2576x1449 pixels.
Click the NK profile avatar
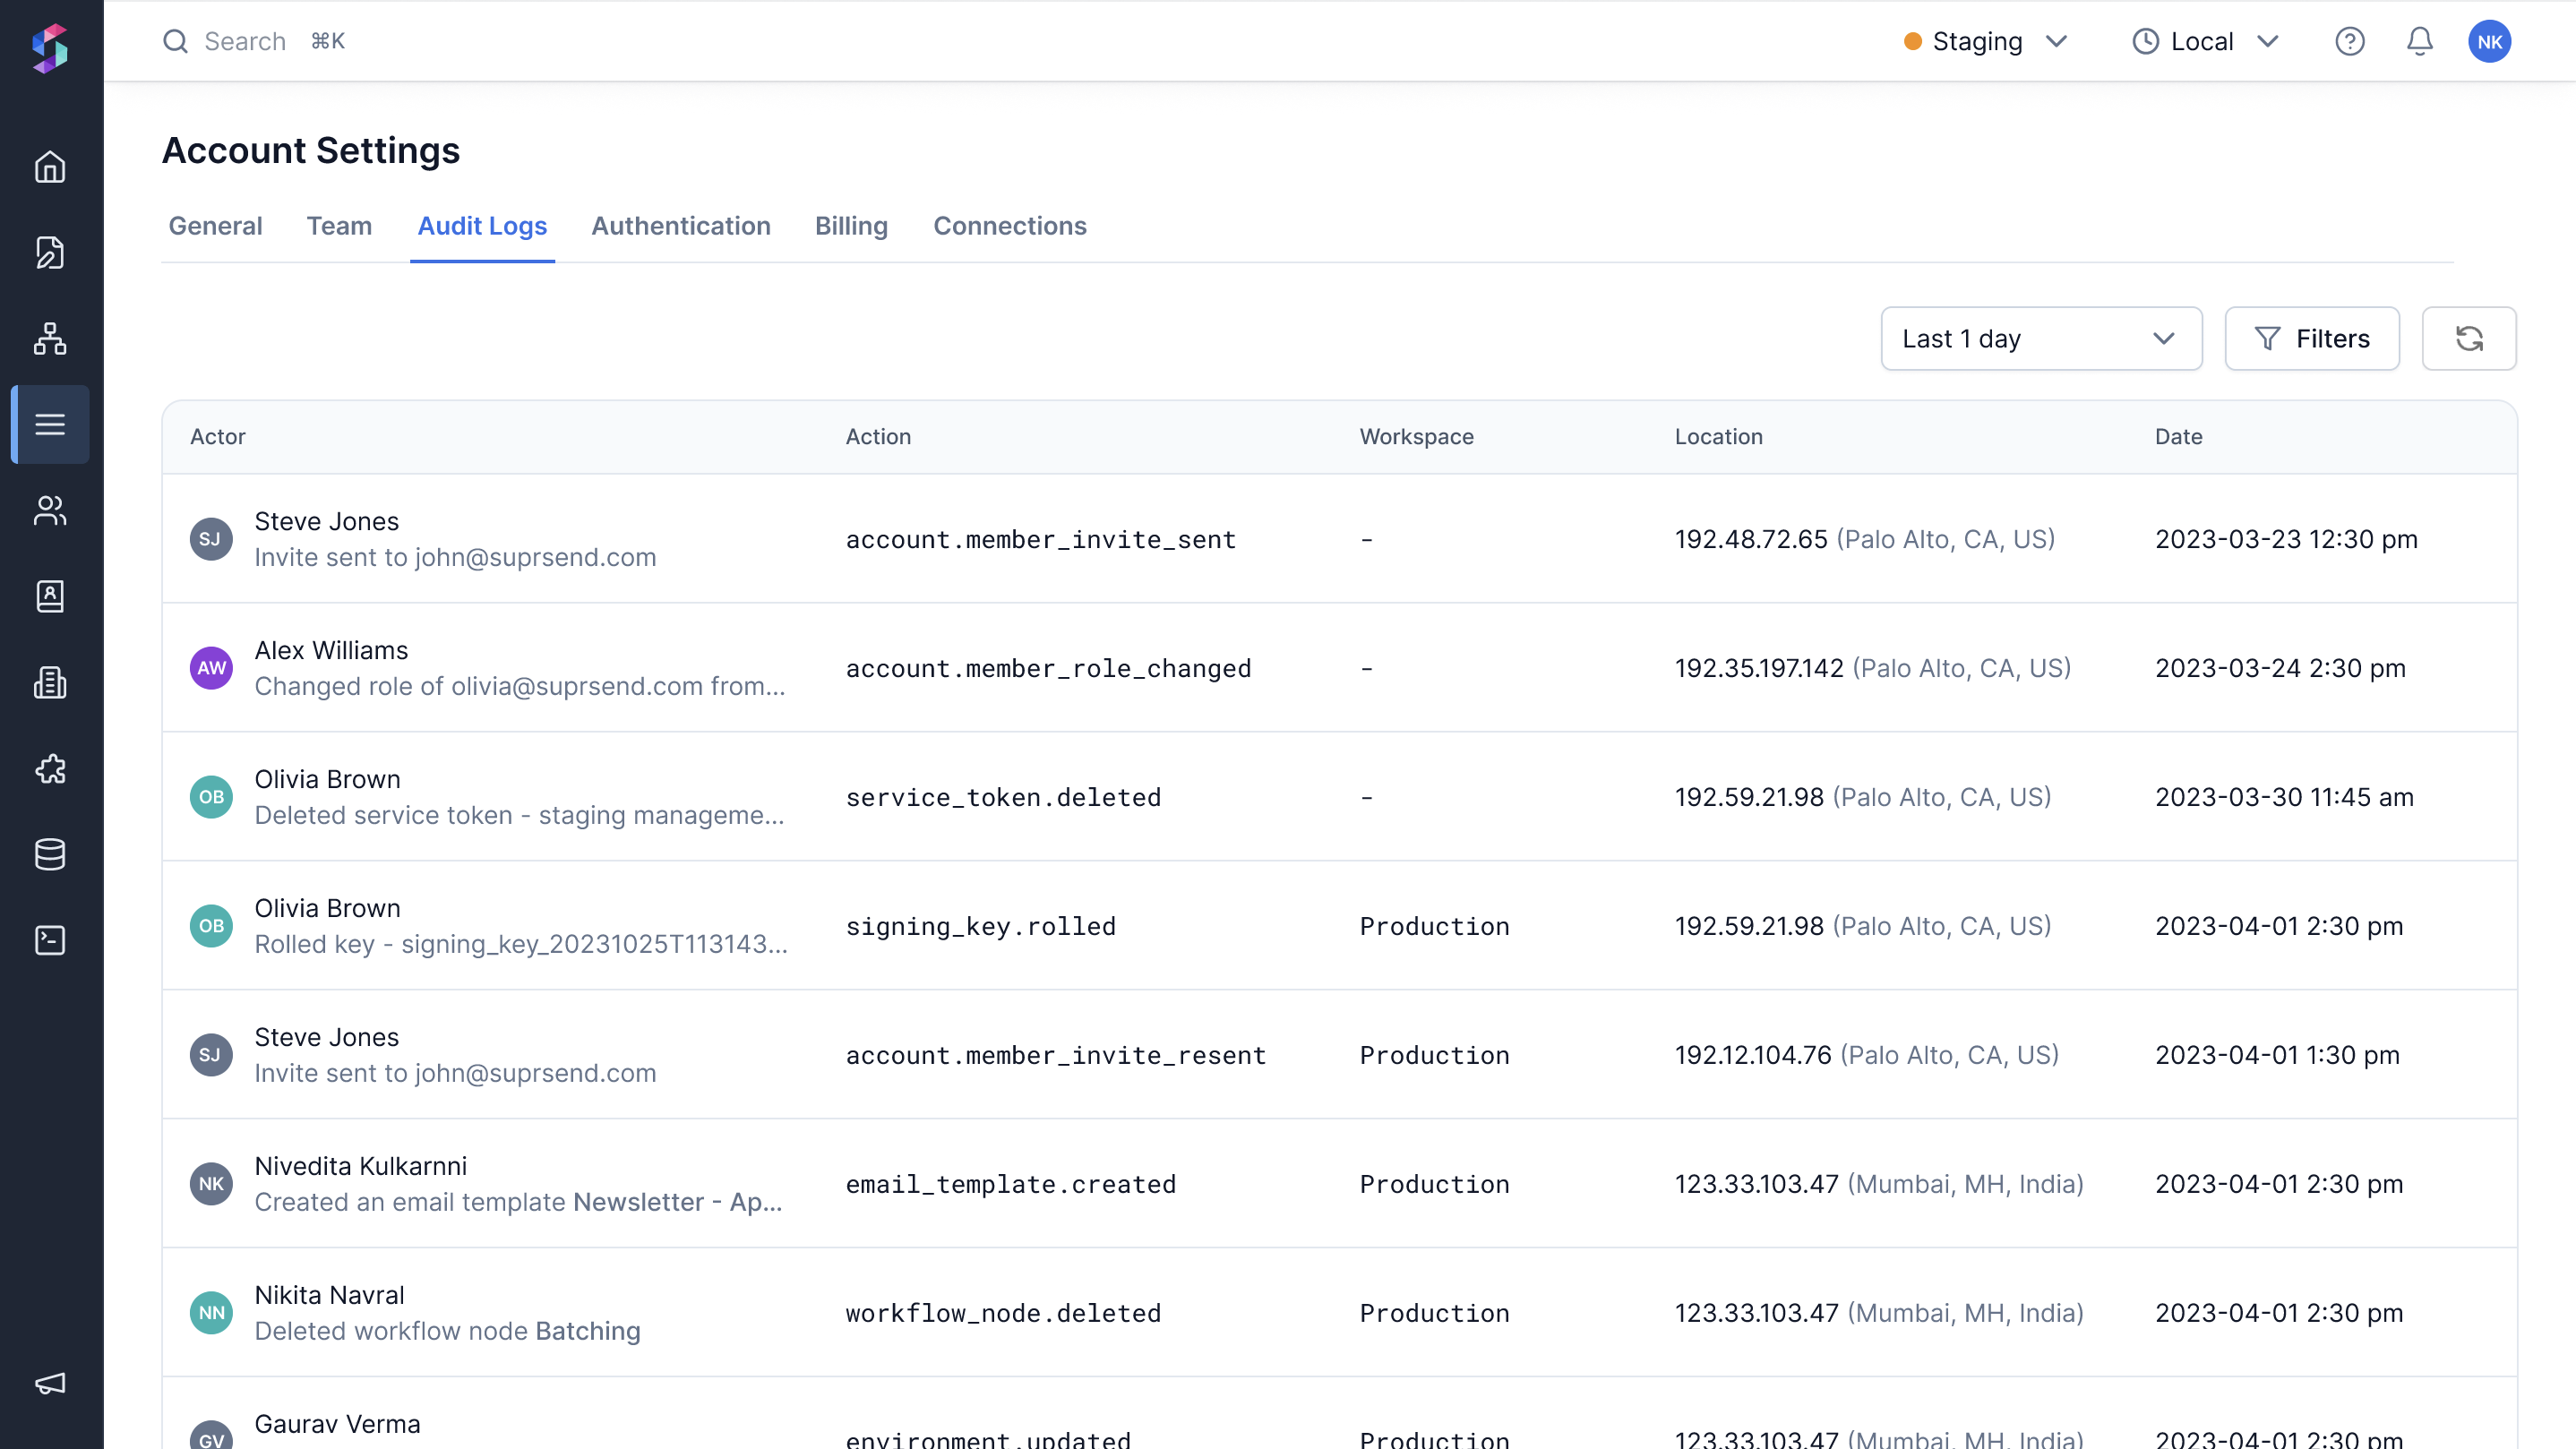point(2489,41)
